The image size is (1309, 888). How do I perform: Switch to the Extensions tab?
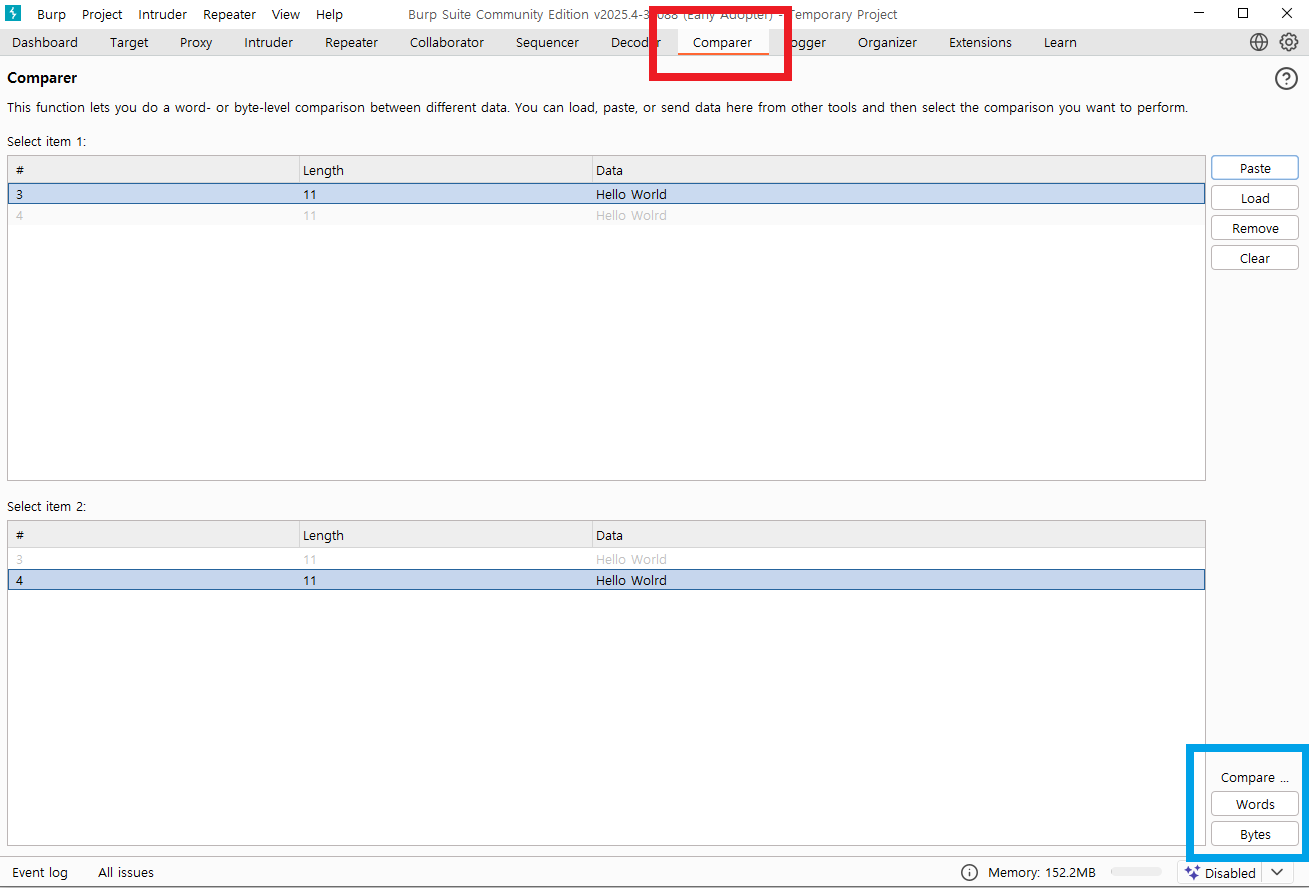(980, 42)
